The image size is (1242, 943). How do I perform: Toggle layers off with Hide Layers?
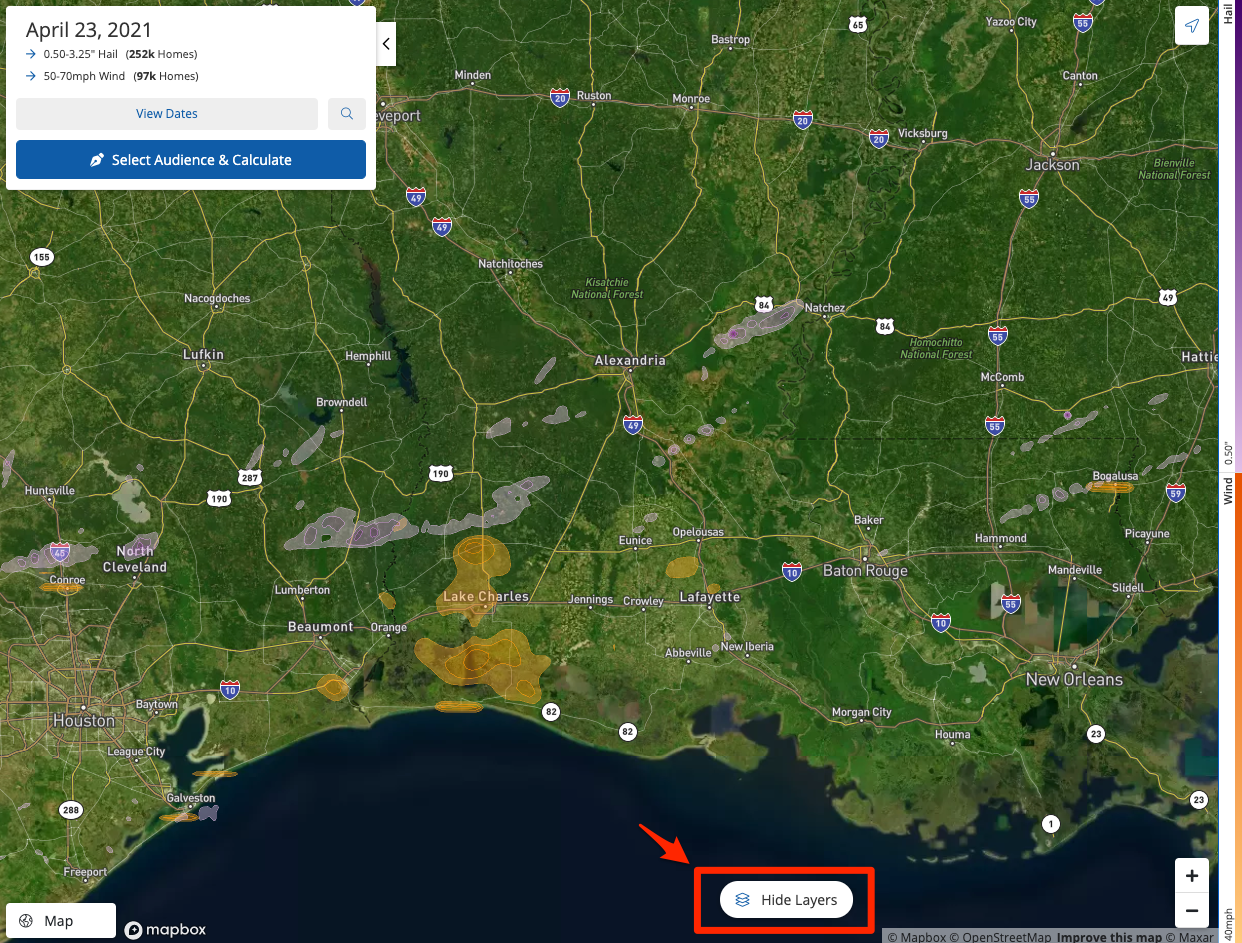[786, 900]
